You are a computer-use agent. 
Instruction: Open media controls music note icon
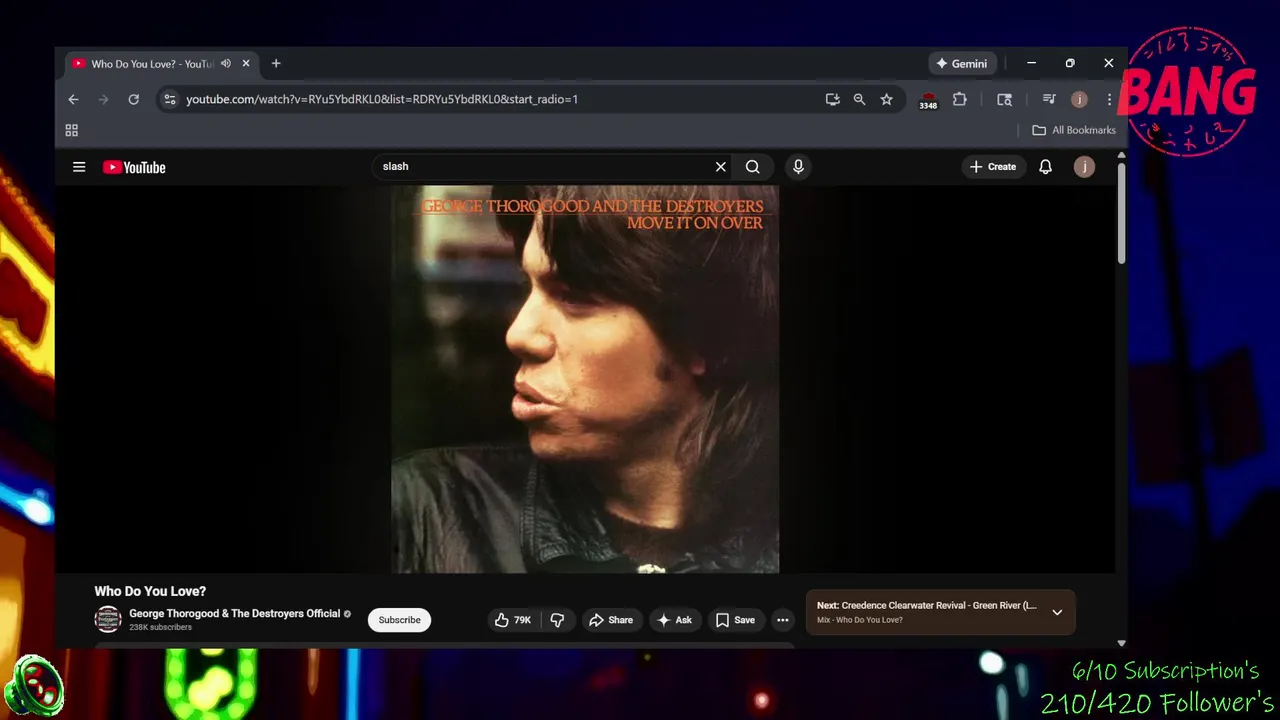click(x=1049, y=99)
